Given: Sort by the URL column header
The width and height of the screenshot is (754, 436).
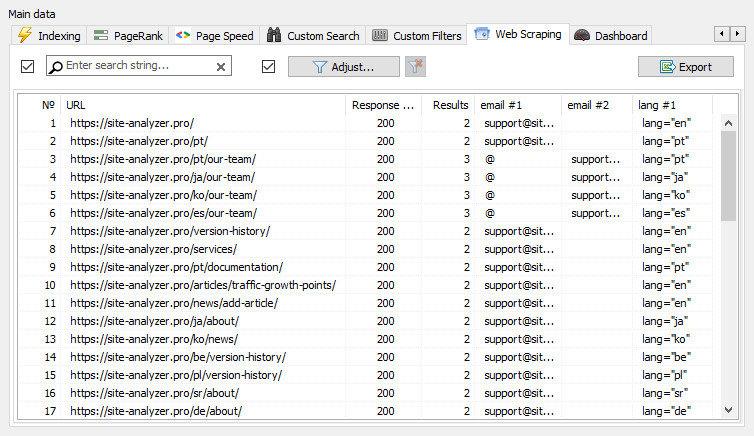Looking at the screenshot, I should [203, 105].
